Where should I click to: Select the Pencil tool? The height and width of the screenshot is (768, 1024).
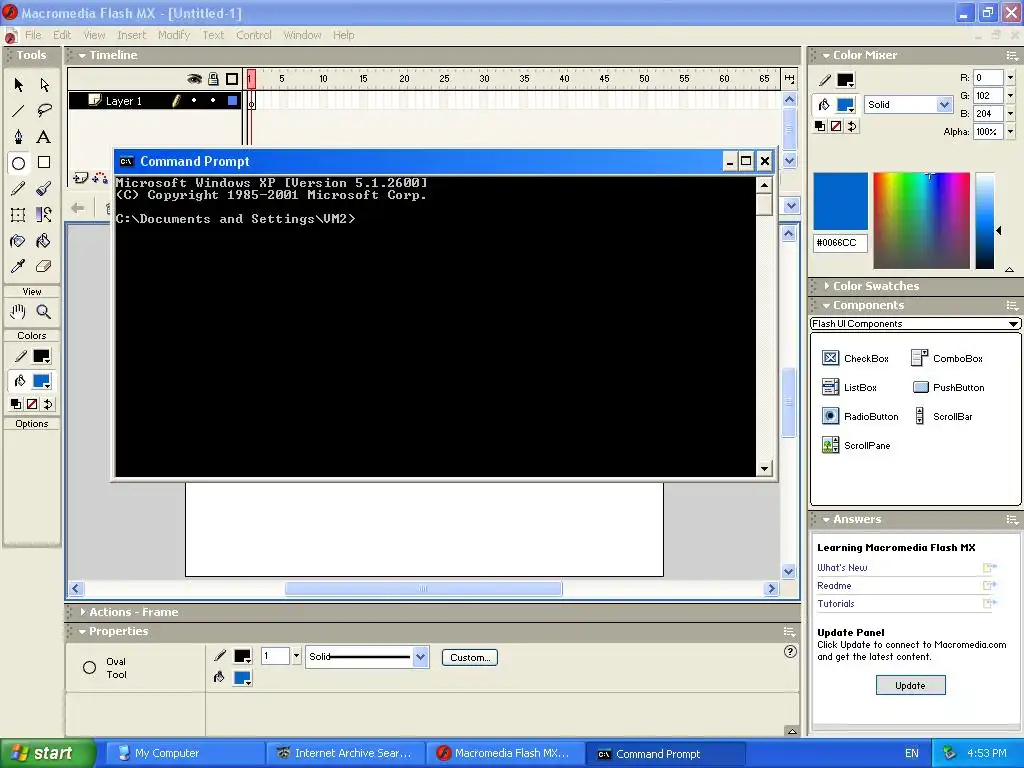coord(18,189)
